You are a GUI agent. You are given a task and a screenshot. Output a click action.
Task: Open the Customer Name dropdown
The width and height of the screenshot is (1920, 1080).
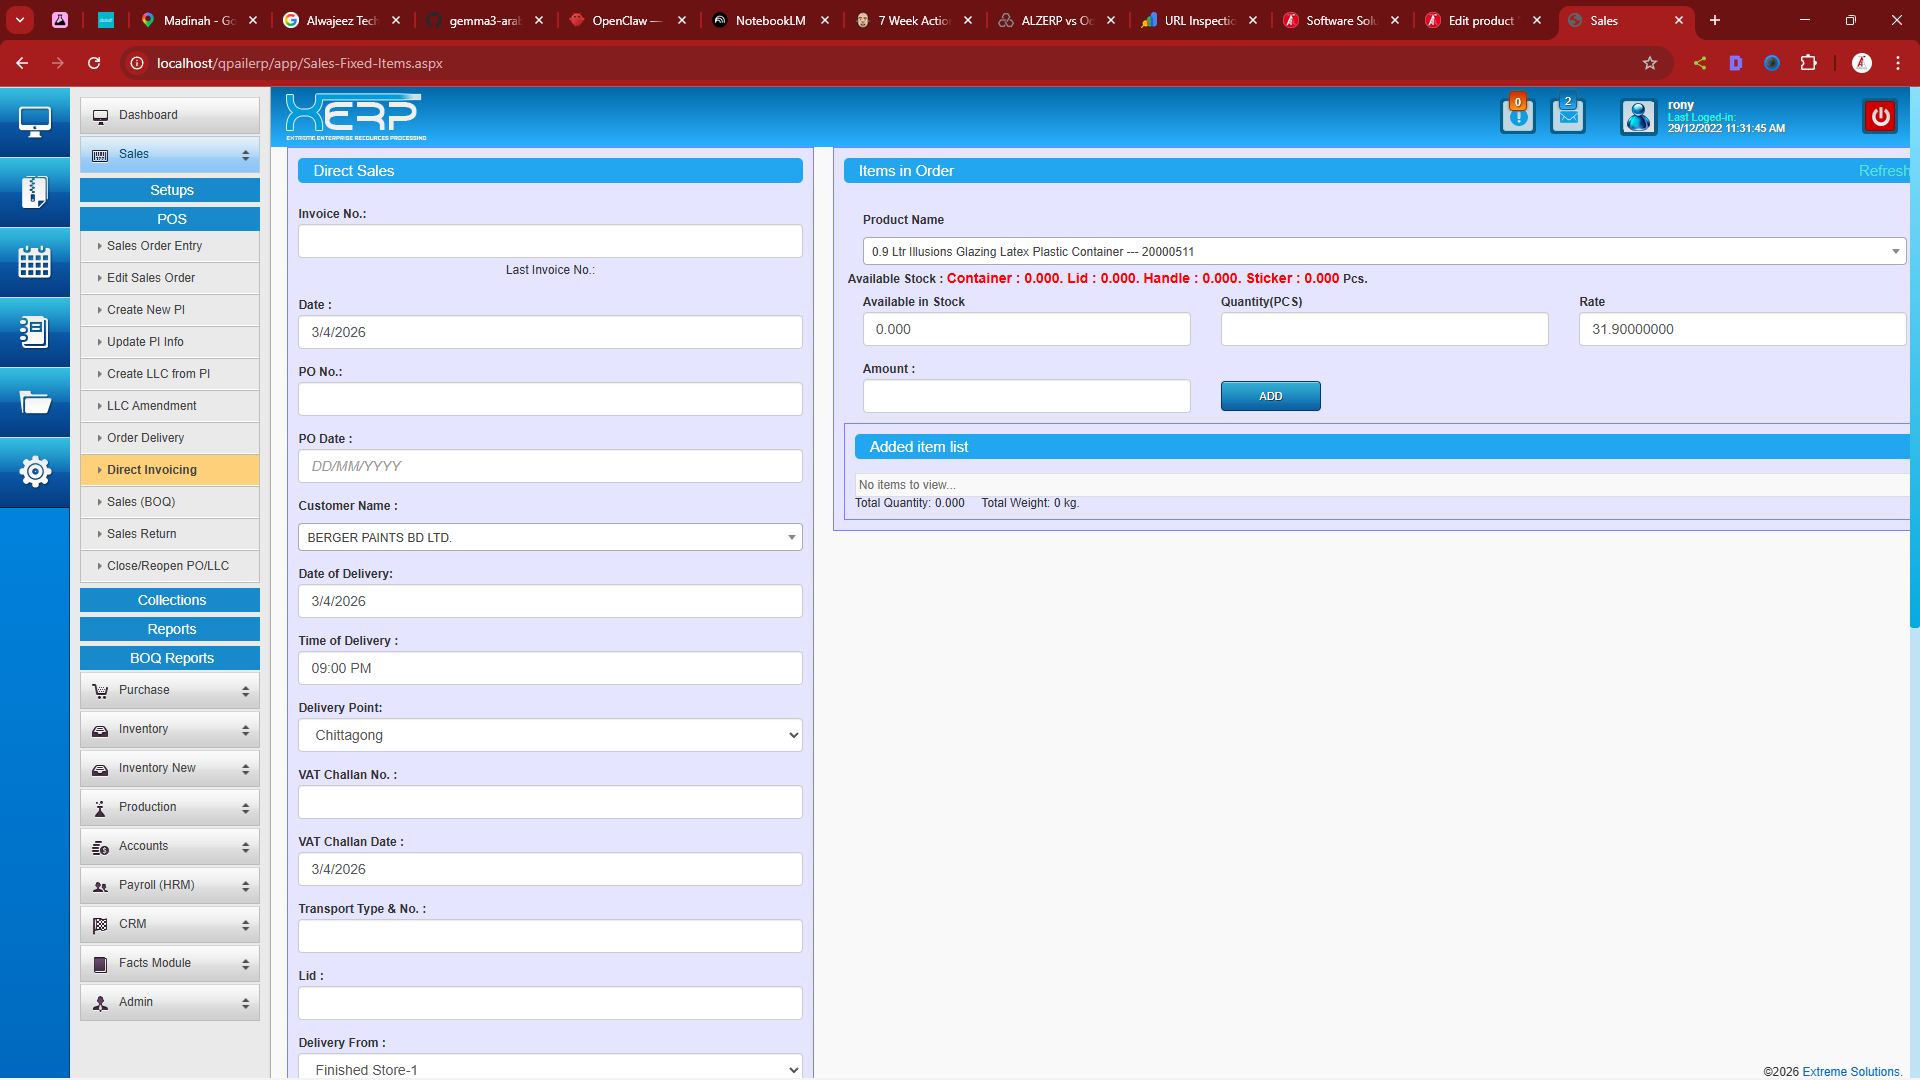pos(550,537)
